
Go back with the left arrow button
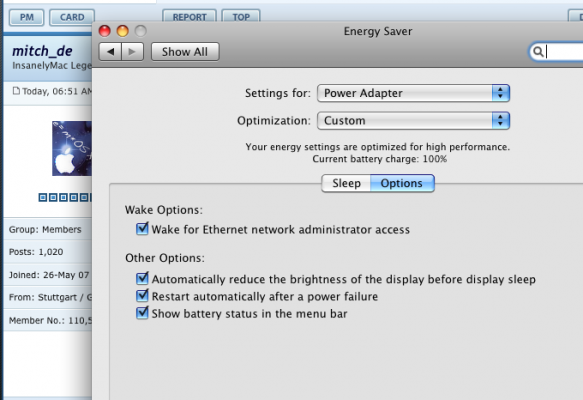coord(110,52)
